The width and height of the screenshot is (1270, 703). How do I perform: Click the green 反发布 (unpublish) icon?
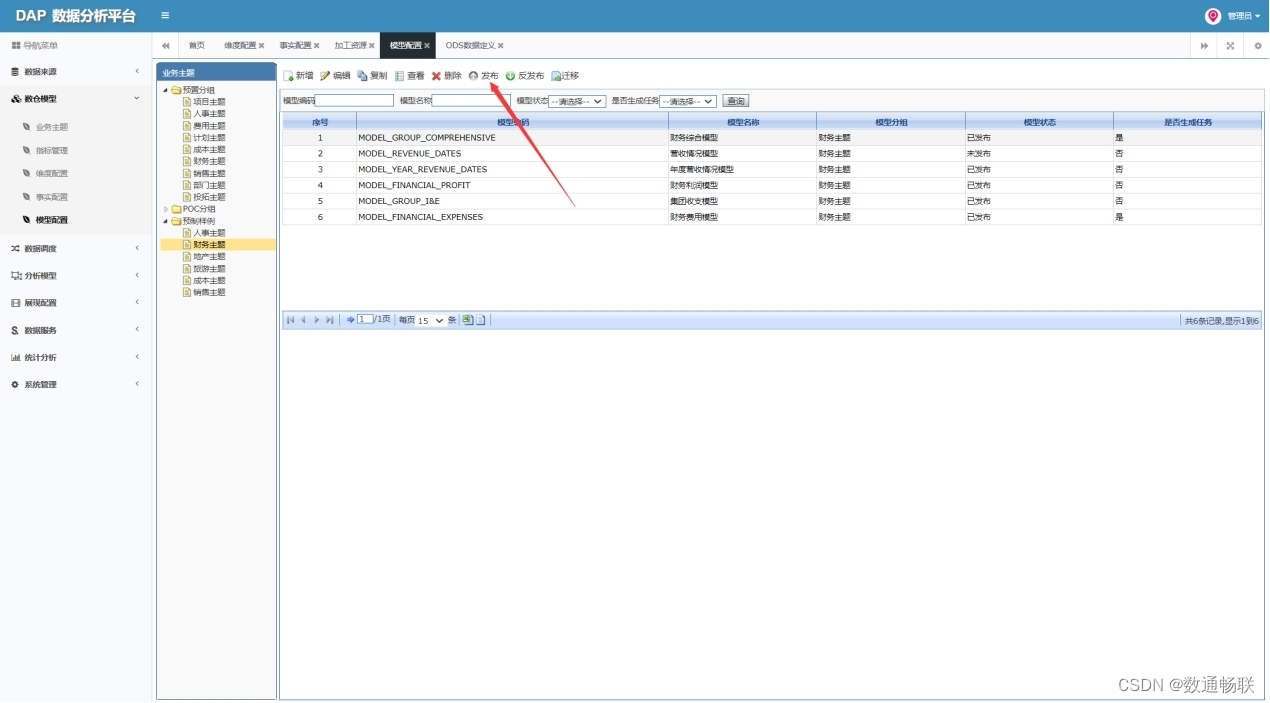click(x=510, y=76)
